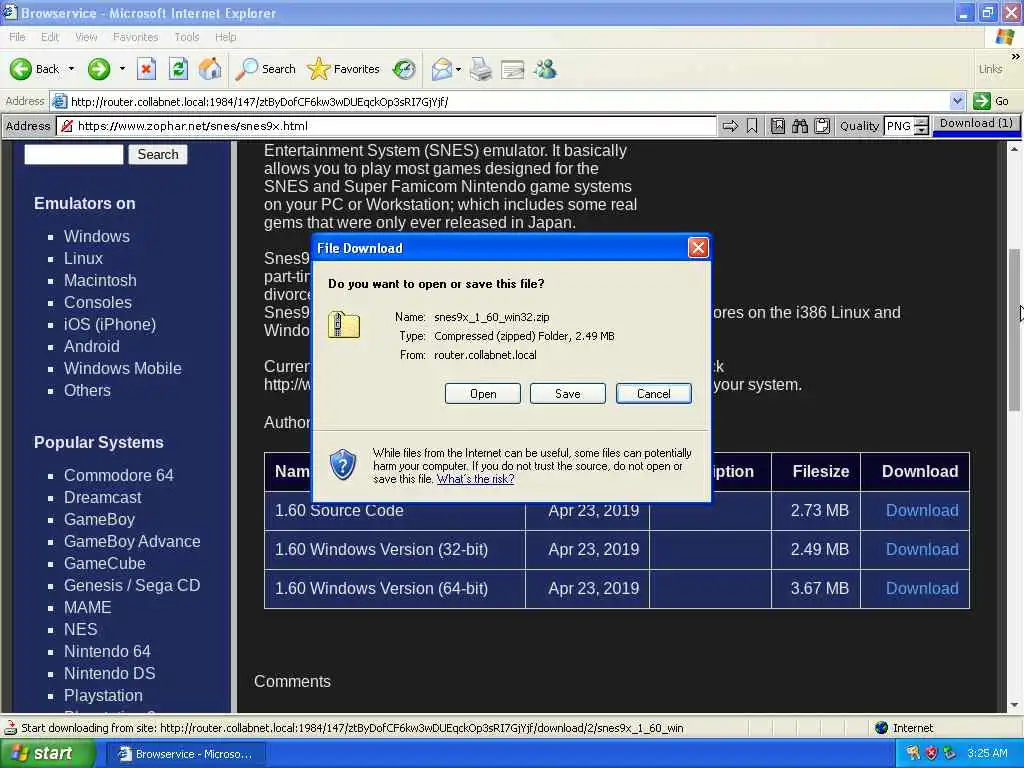Open the Linux emulators link
This screenshot has width=1024, height=768.
[x=83, y=259]
